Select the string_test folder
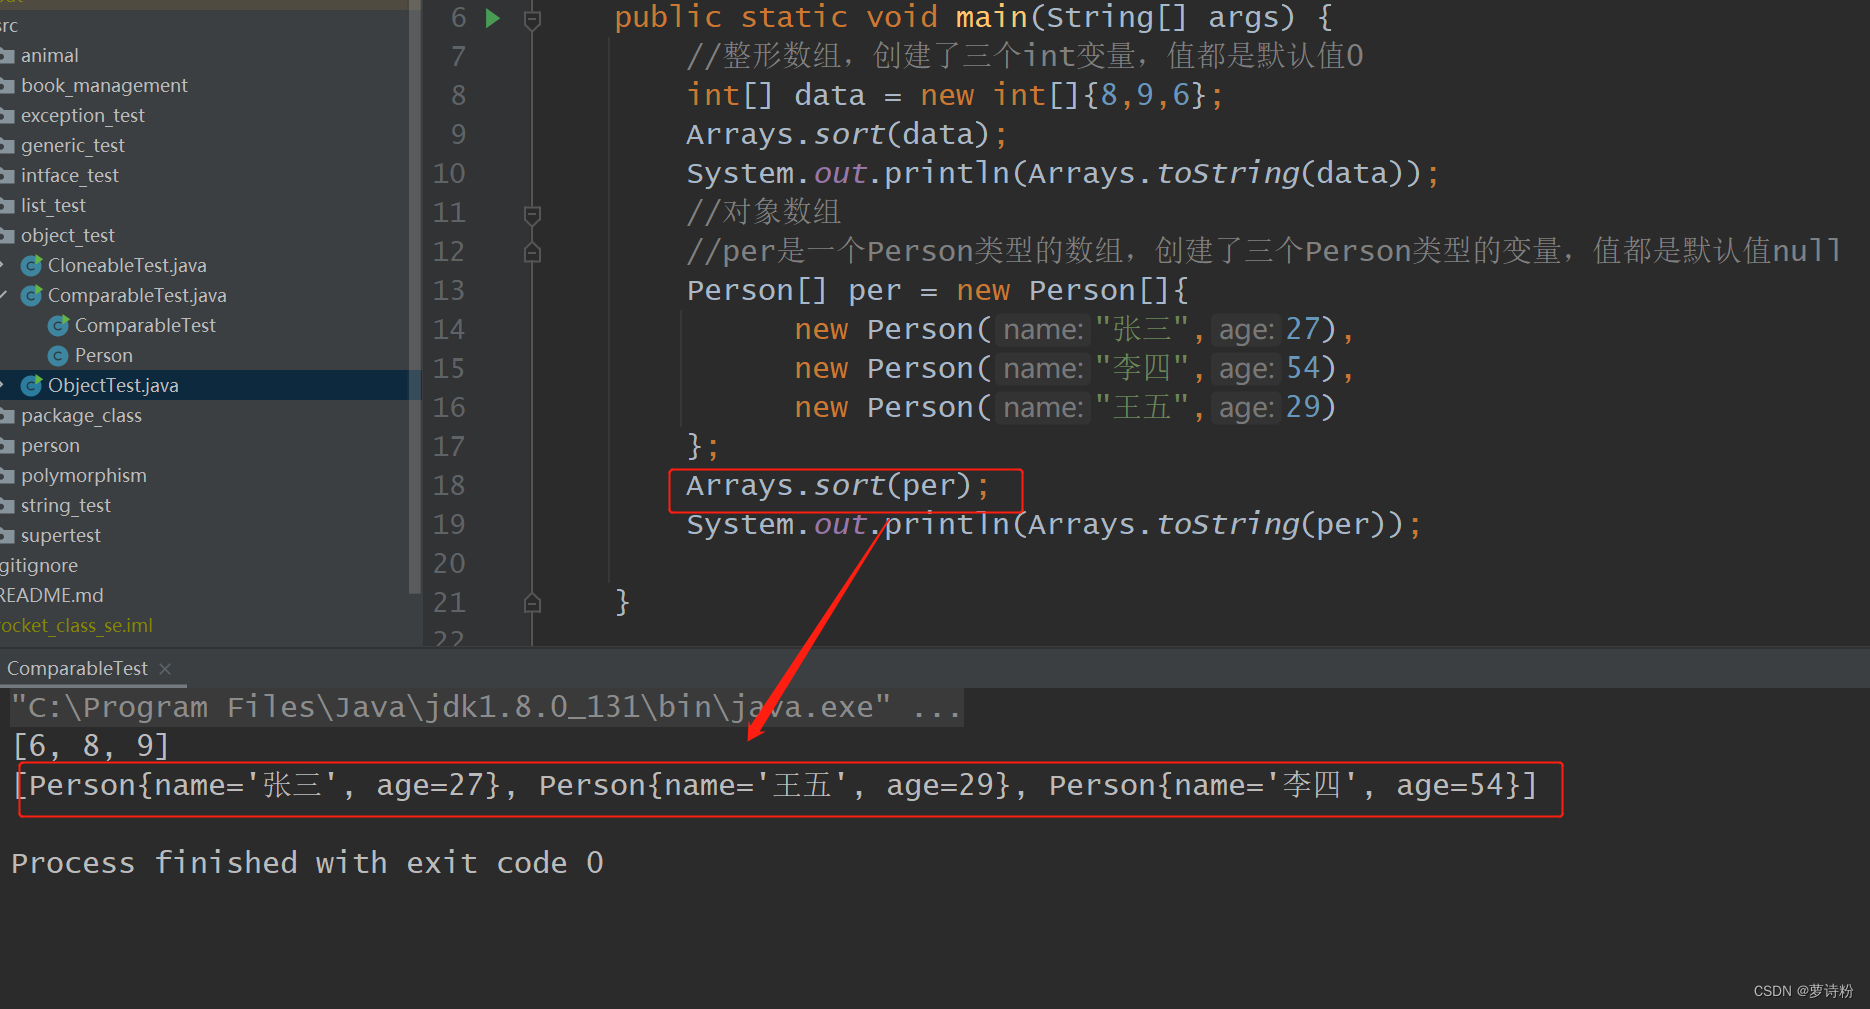 pyautogui.click(x=66, y=506)
